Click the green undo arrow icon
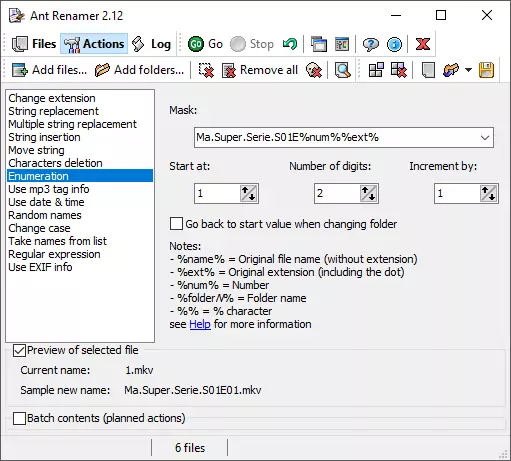The width and height of the screenshot is (511, 461). pyautogui.click(x=289, y=44)
